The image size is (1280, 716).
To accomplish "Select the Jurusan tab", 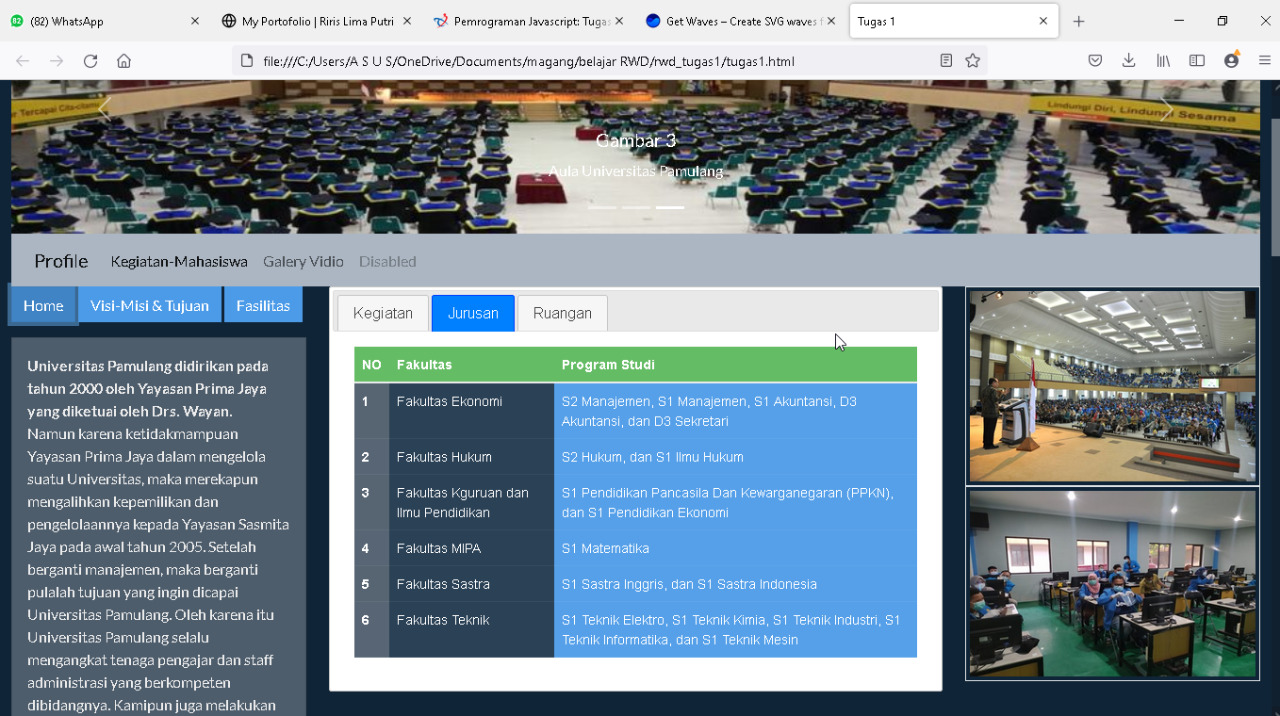I will point(473,313).
